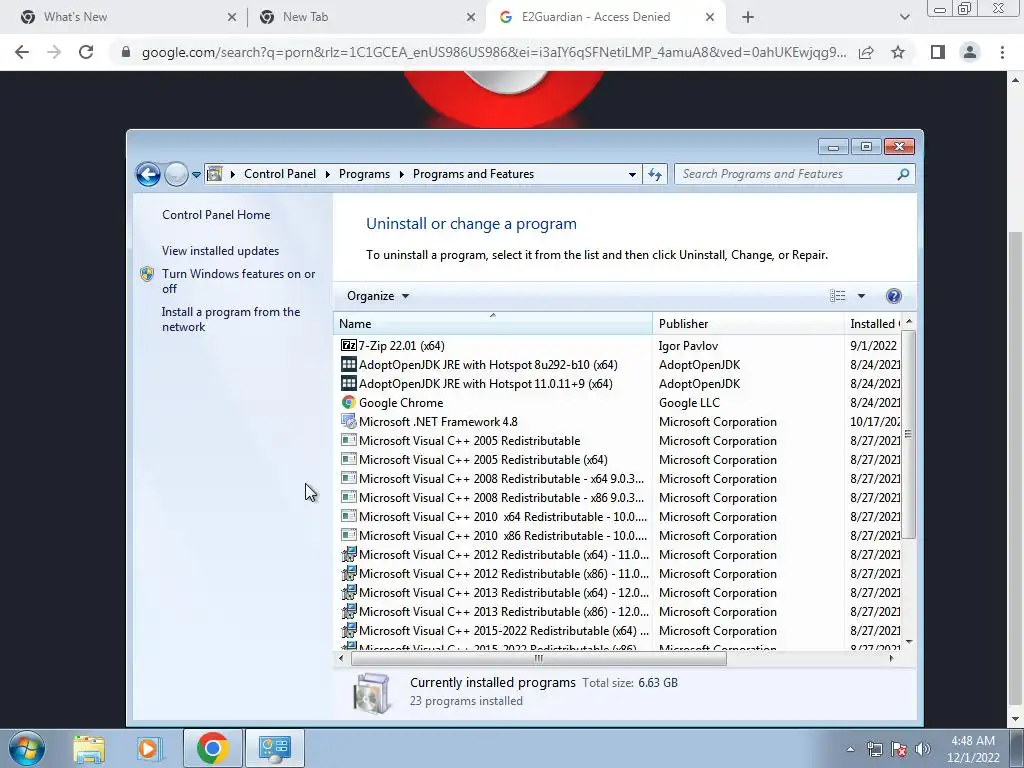1024x768 pixels.
Task: Click Programs and Features breadcrumb segment
Action: pos(473,174)
